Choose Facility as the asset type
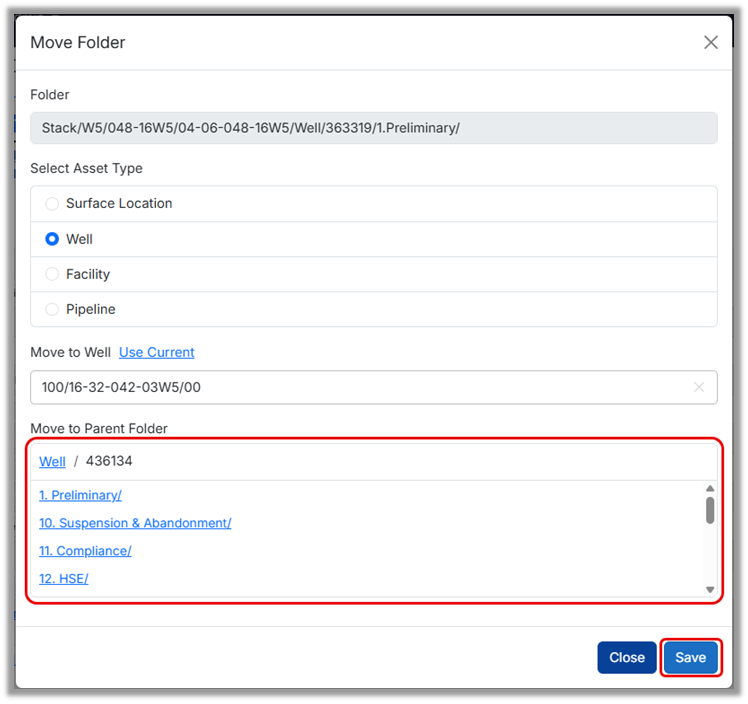The width and height of the screenshot is (748, 704). [x=52, y=274]
